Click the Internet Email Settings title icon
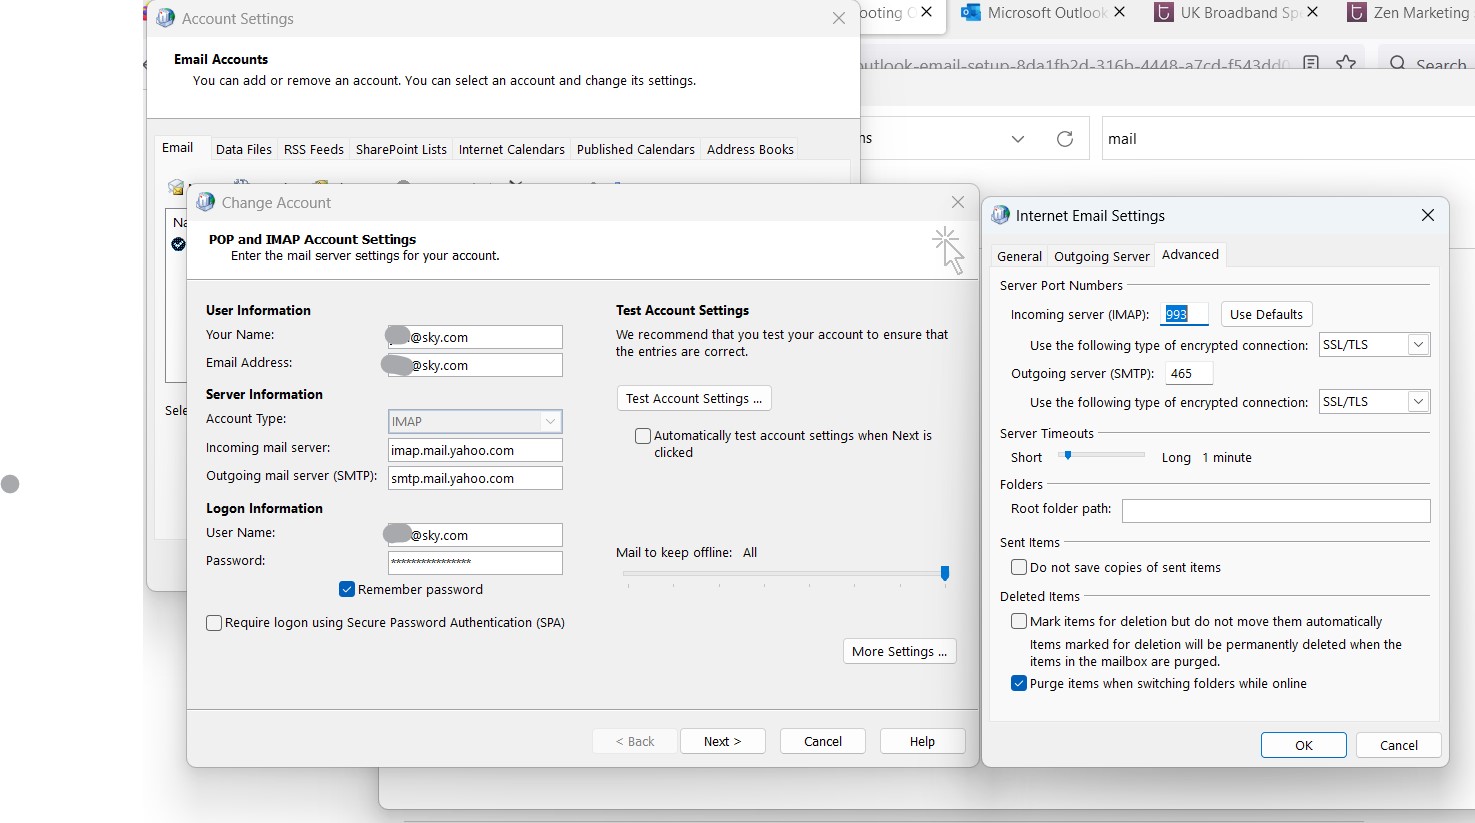The height and width of the screenshot is (823, 1475). click(1000, 215)
